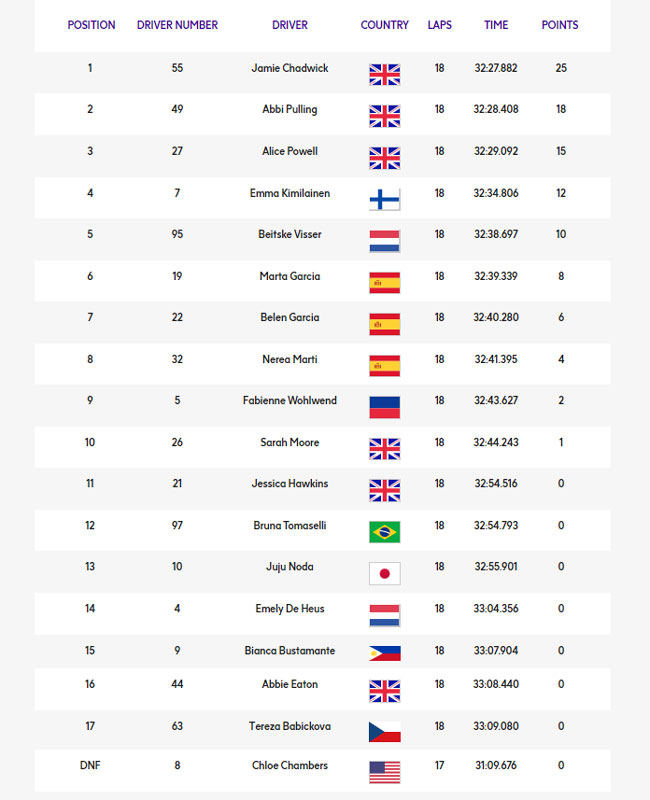Screen dimensions: 650x800
Task: Click Bianca Bustamante's Philippines flag
Action: (x=385, y=653)
